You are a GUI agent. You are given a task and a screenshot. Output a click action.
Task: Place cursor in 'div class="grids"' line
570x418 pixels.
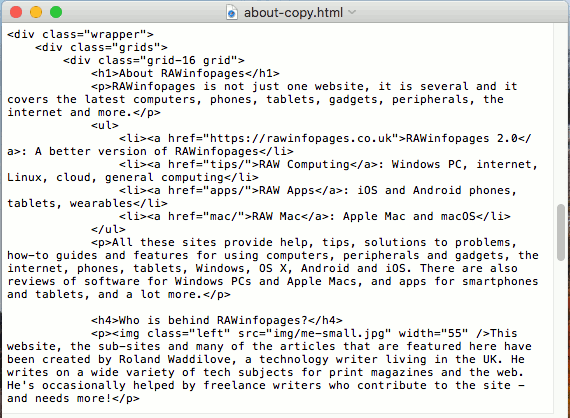pos(101,48)
